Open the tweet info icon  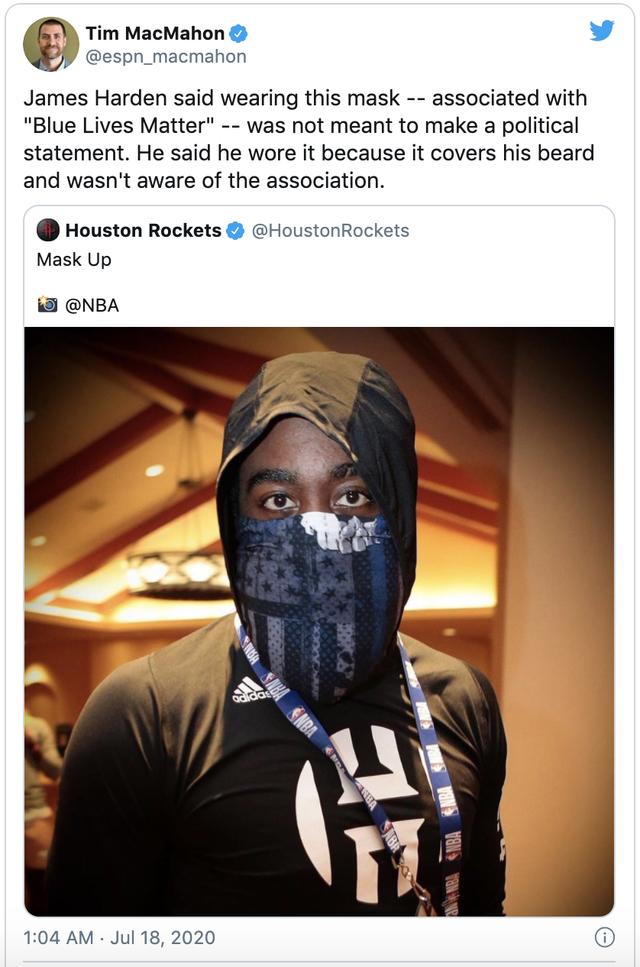(x=604, y=937)
